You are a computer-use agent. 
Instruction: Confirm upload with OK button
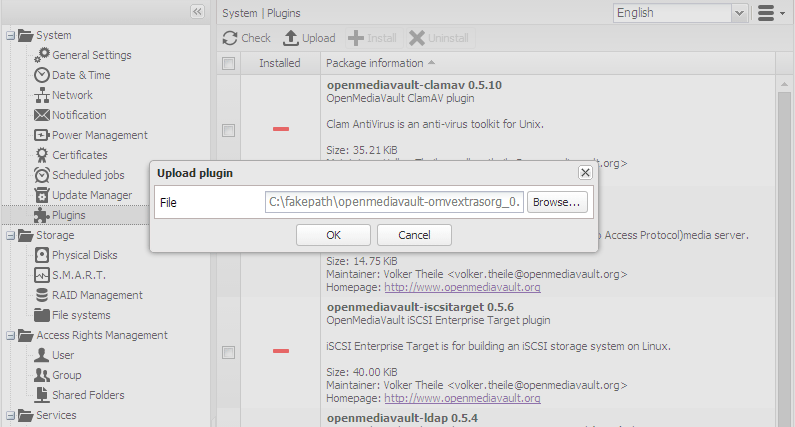coord(333,235)
